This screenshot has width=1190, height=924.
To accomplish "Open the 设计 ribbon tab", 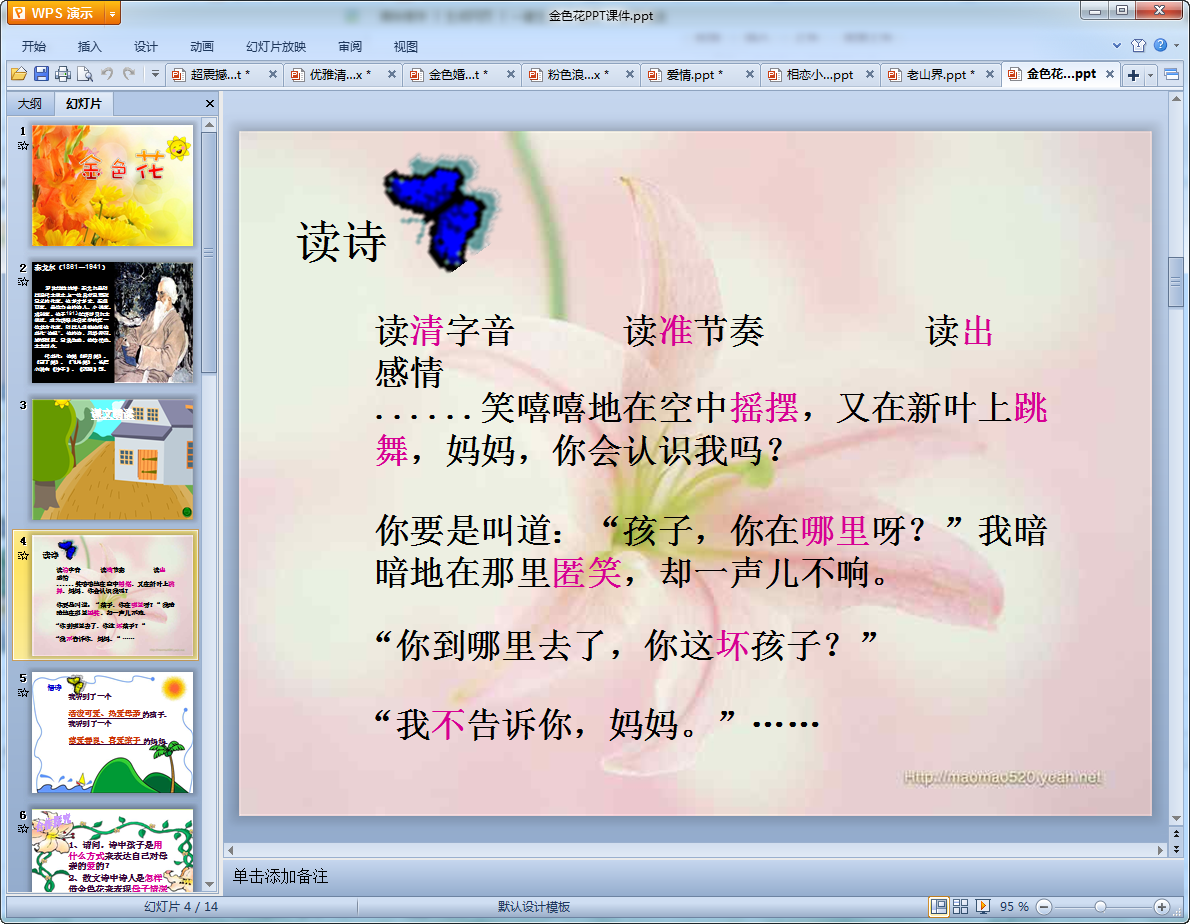I will pyautogui.click(x=146, y=46).
